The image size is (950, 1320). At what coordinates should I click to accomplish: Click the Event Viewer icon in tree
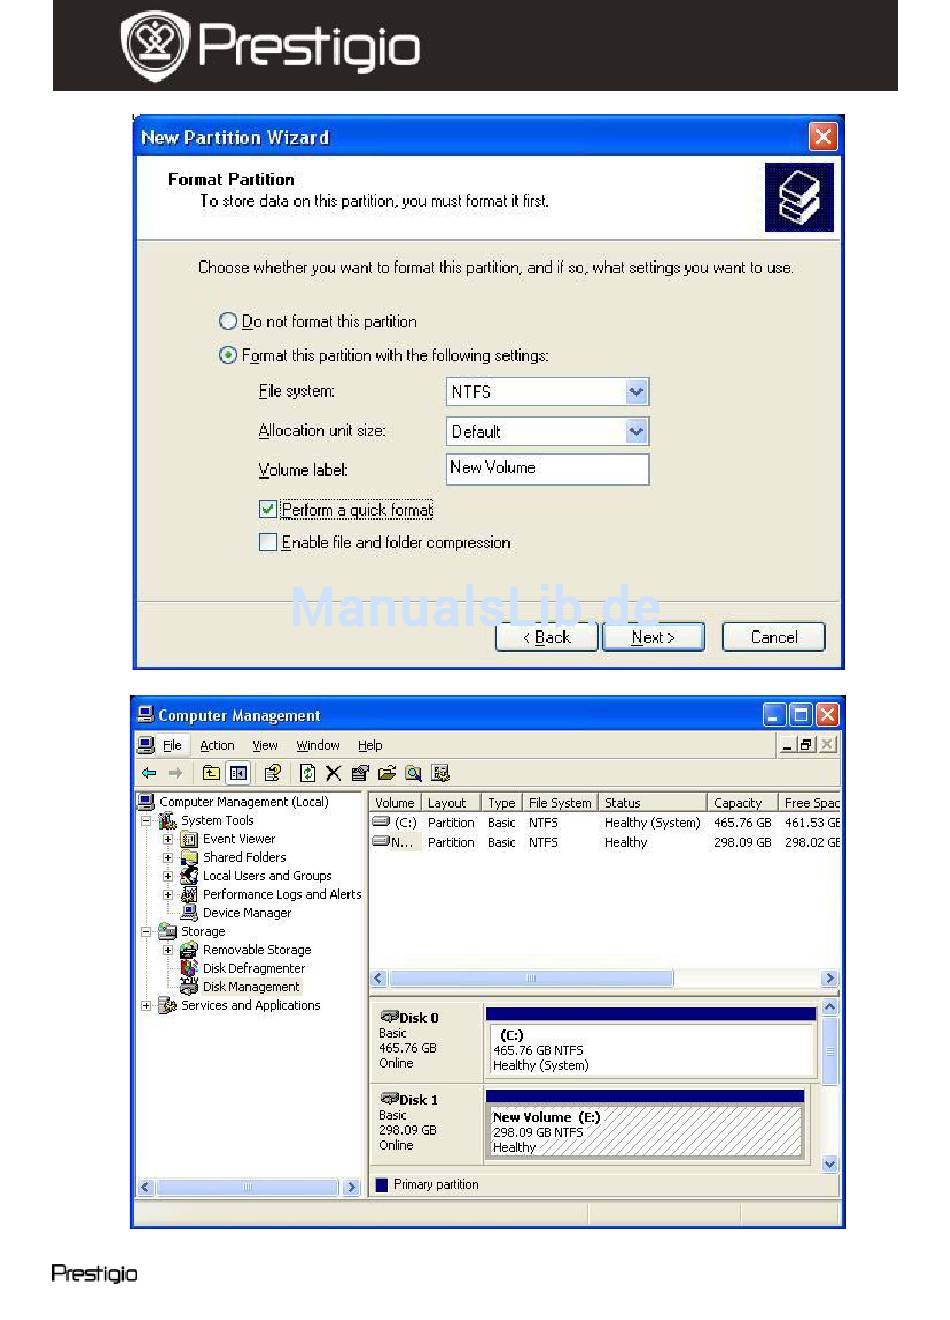(x=189, y=839)
